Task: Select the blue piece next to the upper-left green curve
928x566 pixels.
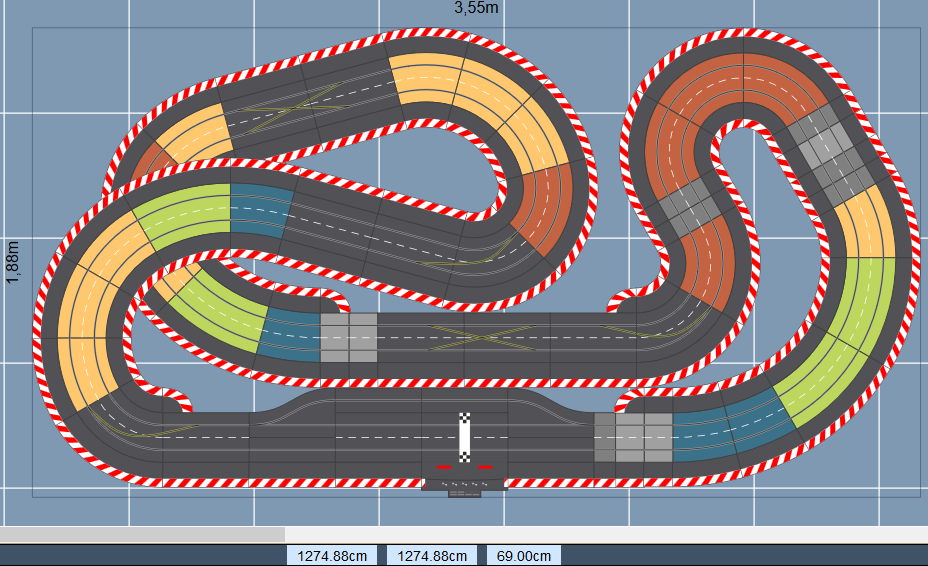Action: coord(259,210)
